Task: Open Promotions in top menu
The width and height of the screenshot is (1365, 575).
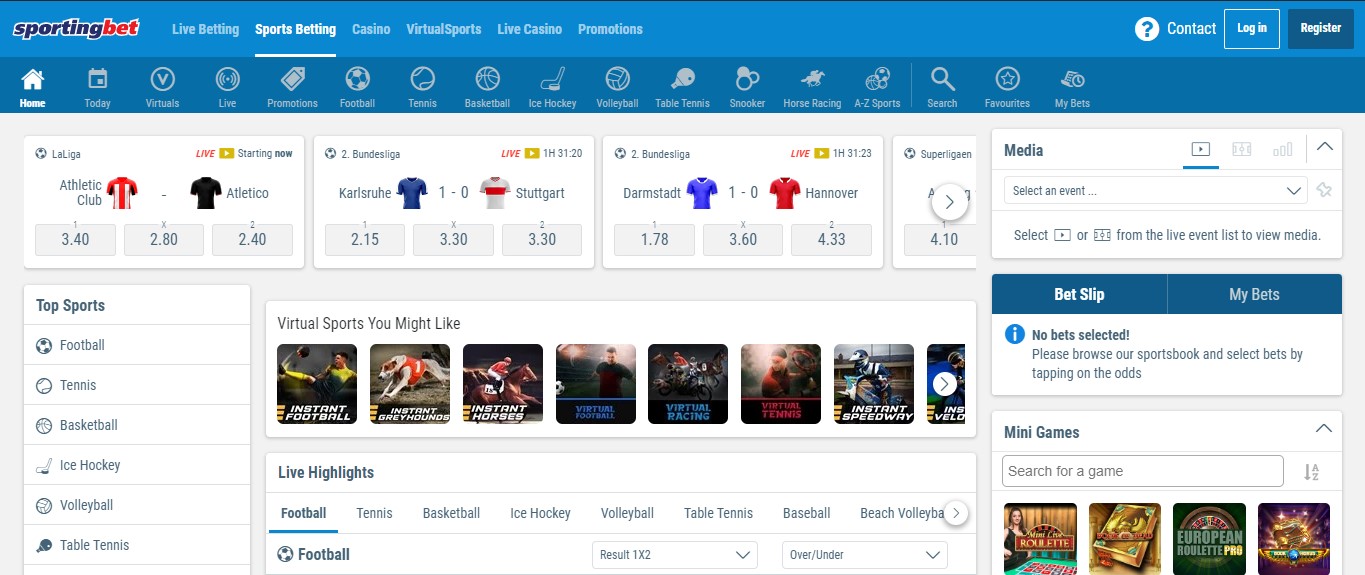Action: (x=610, y=29)
